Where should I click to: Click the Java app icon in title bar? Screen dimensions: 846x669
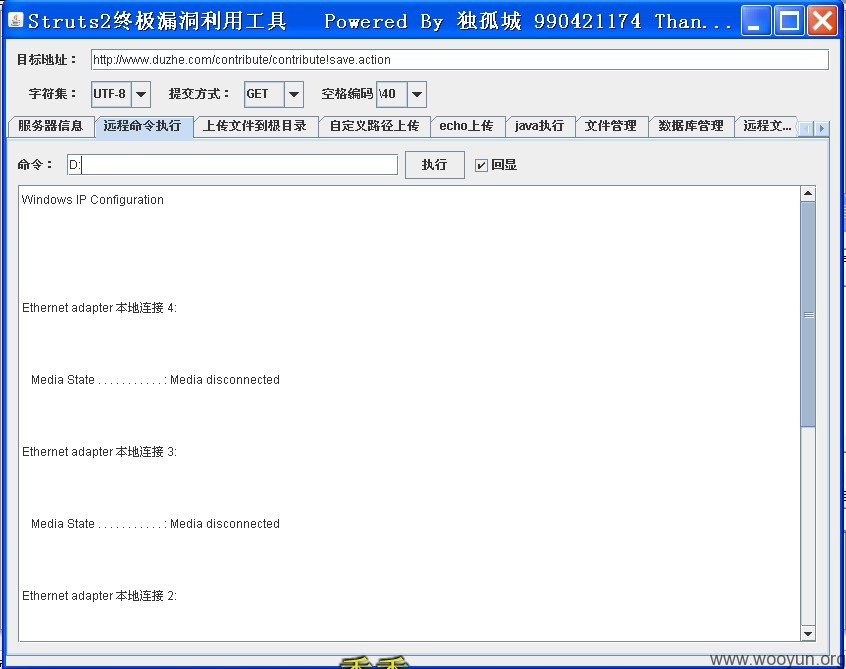pos(16,21)
